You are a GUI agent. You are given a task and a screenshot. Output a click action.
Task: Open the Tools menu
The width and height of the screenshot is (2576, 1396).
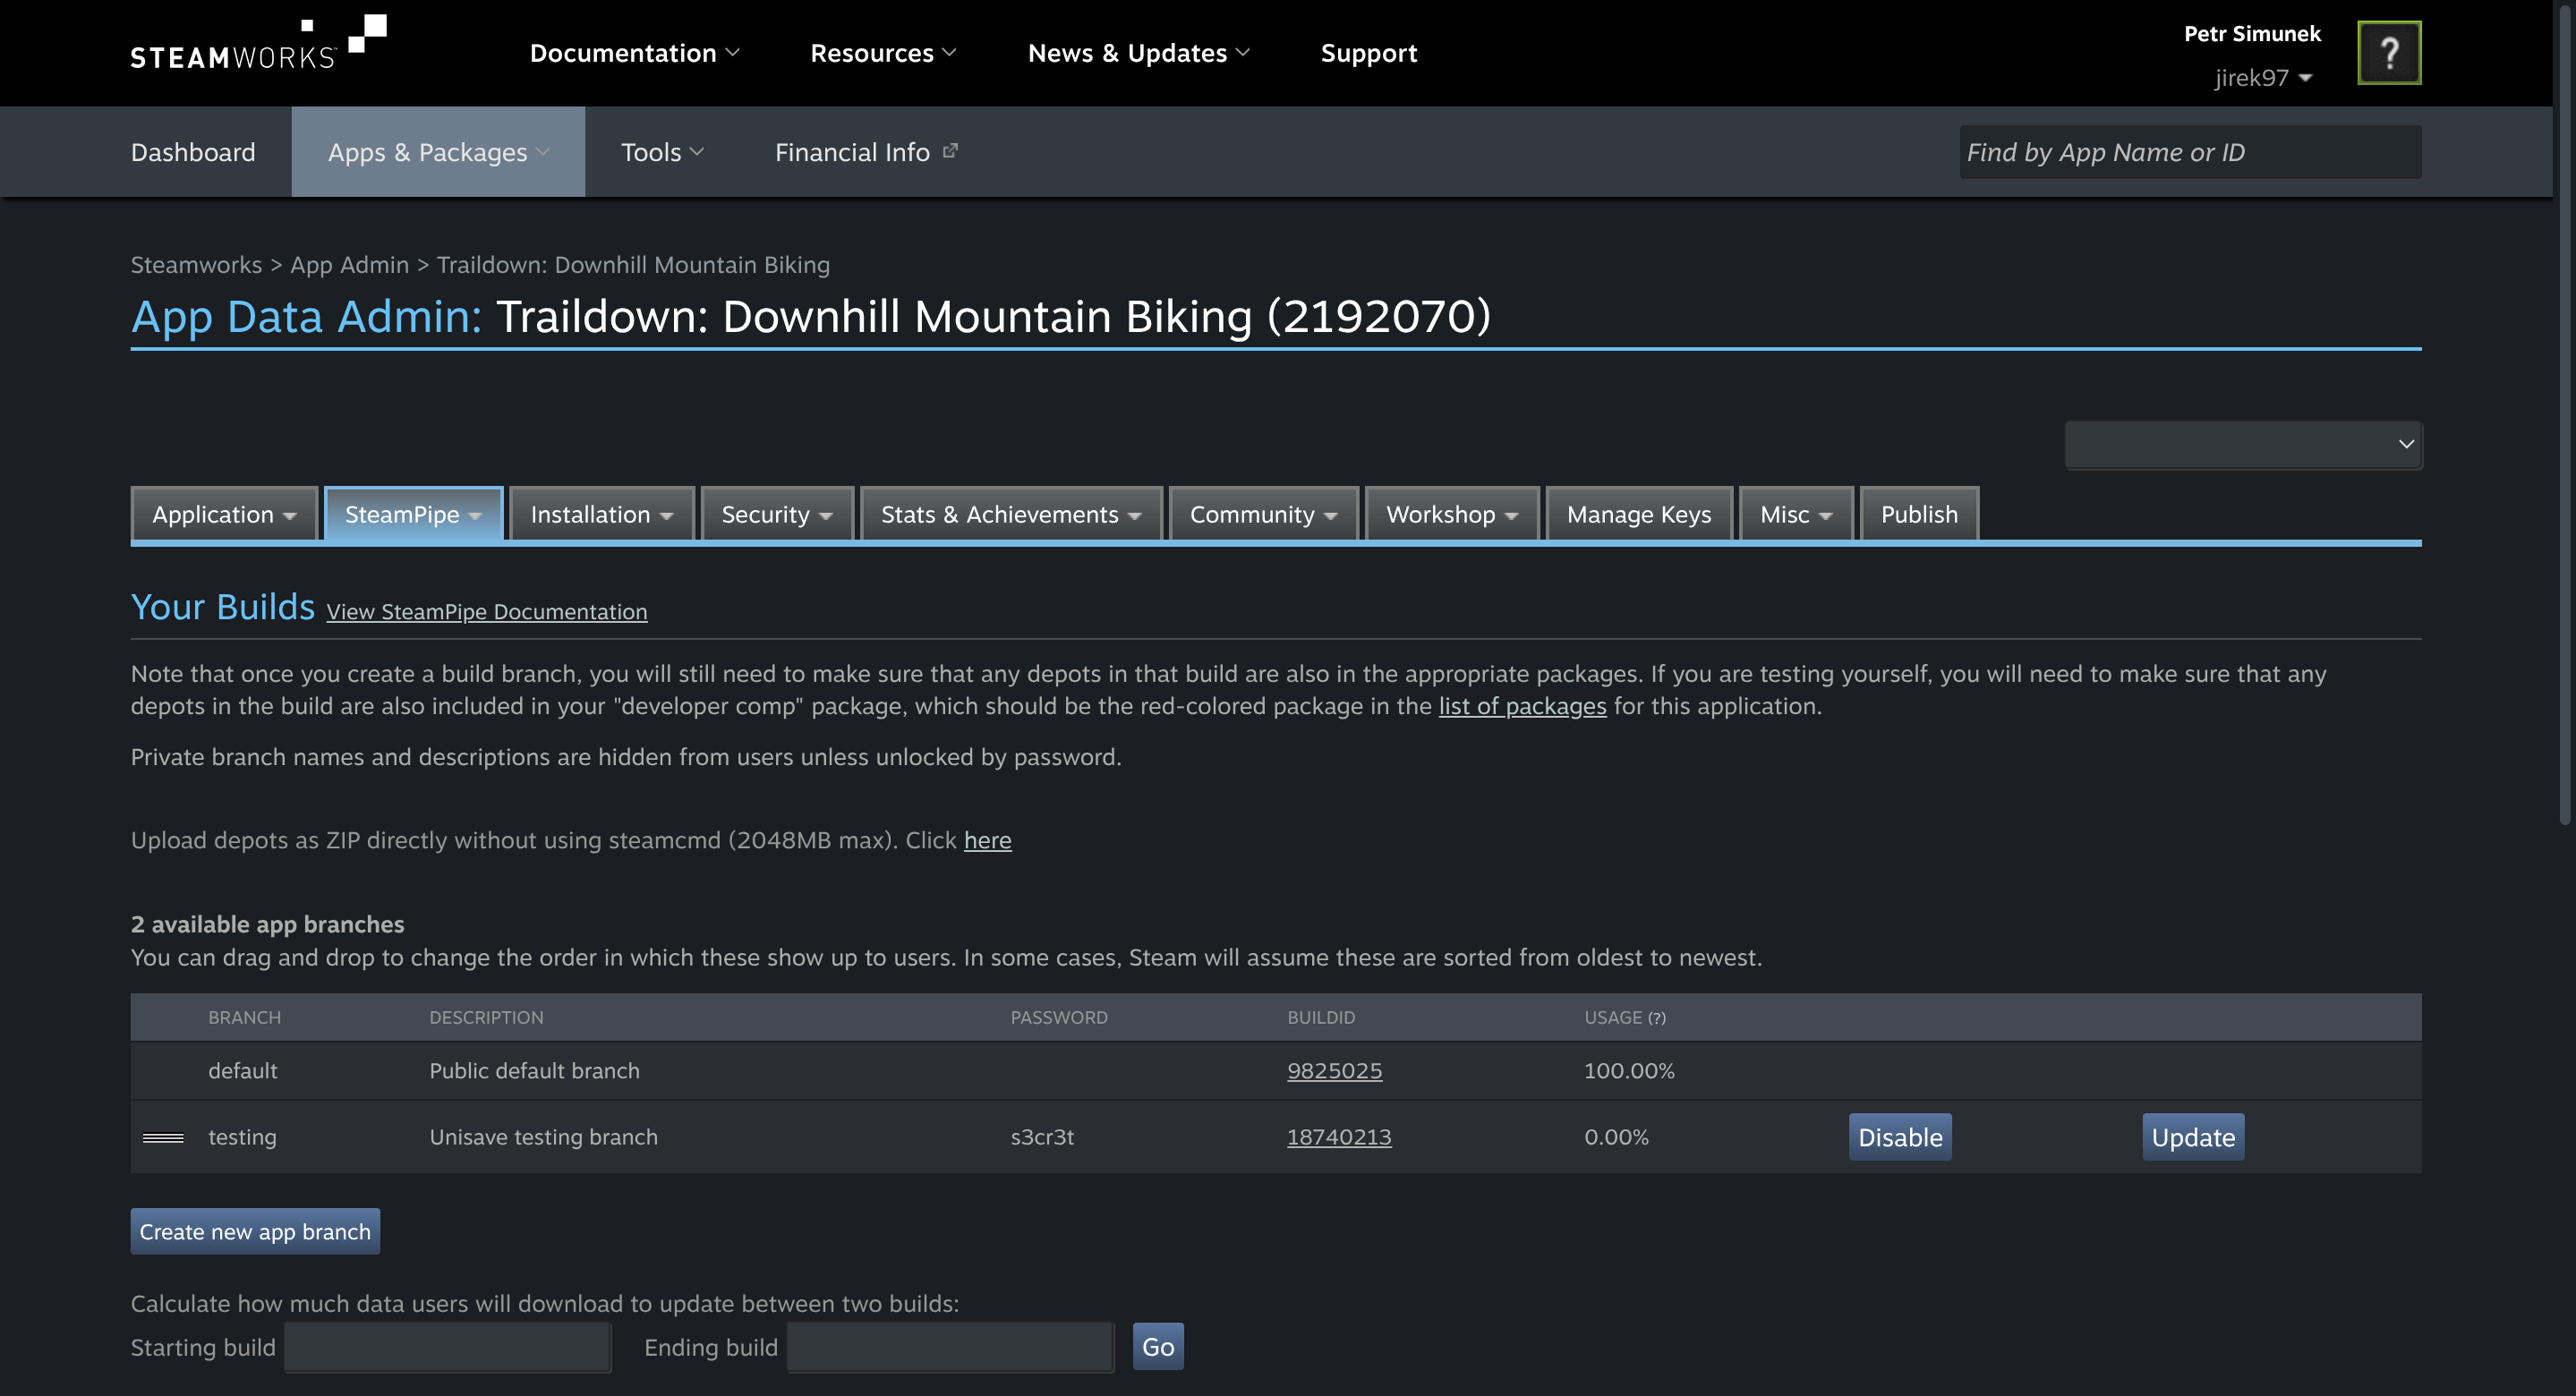tap(662, 152)
